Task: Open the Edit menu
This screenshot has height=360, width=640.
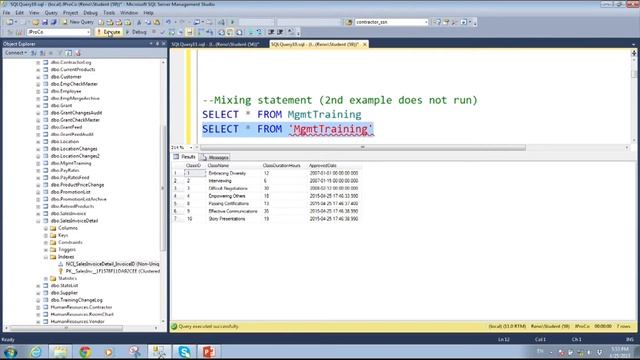Action: coord(19,13)
